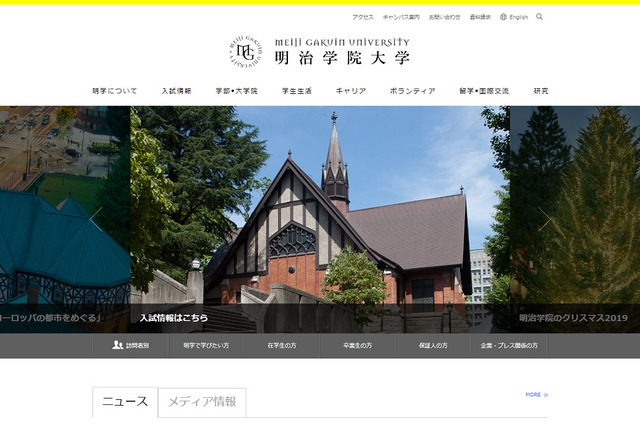Open 学生生活 menu
The width and height of the screenshot is (640, 426).
[x=297, y=91]
